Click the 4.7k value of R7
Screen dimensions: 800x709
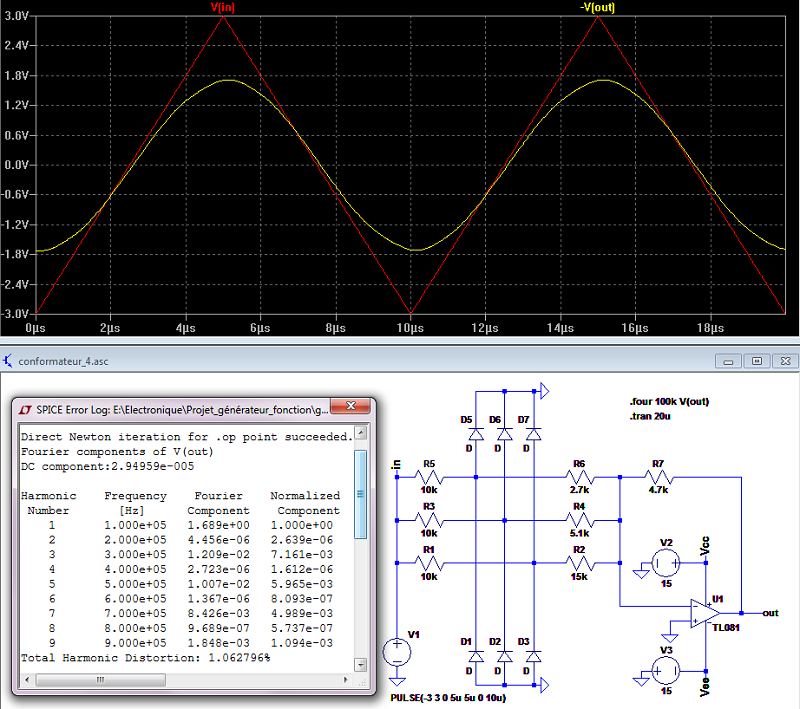pos(658,490)
